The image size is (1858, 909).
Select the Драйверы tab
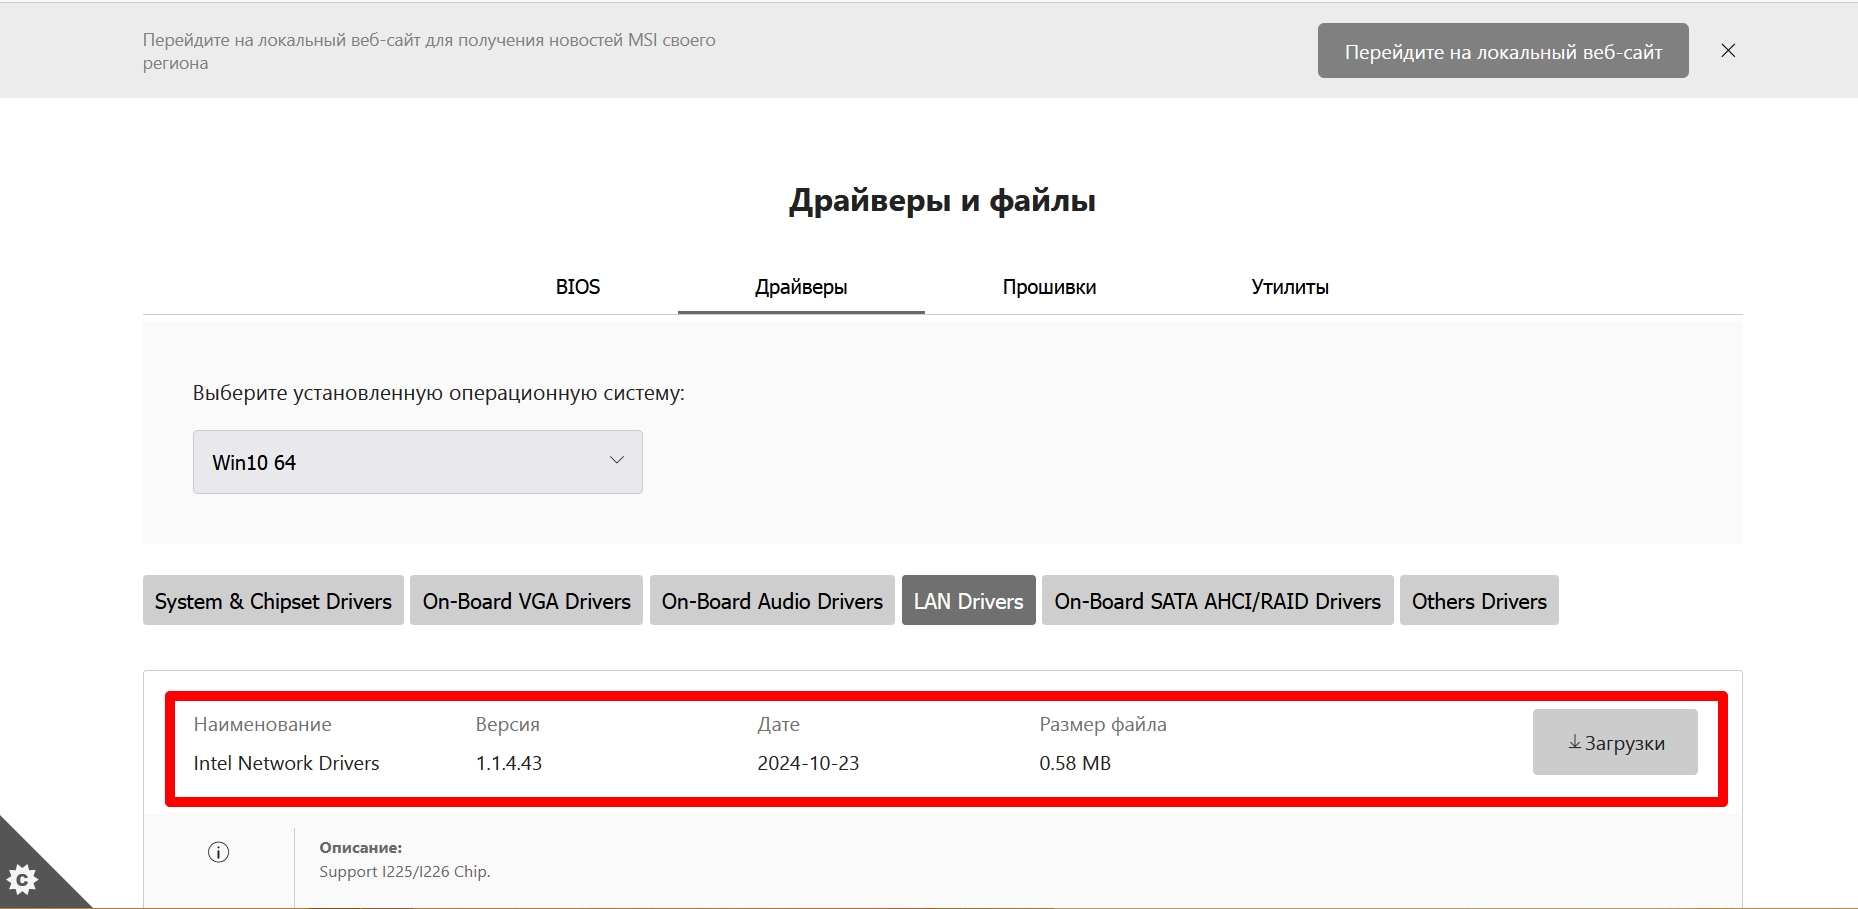(x=801, y=287)
